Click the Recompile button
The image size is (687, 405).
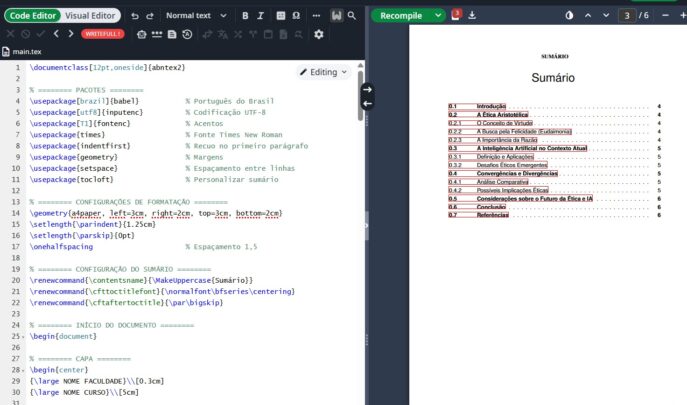coord(402,16)
